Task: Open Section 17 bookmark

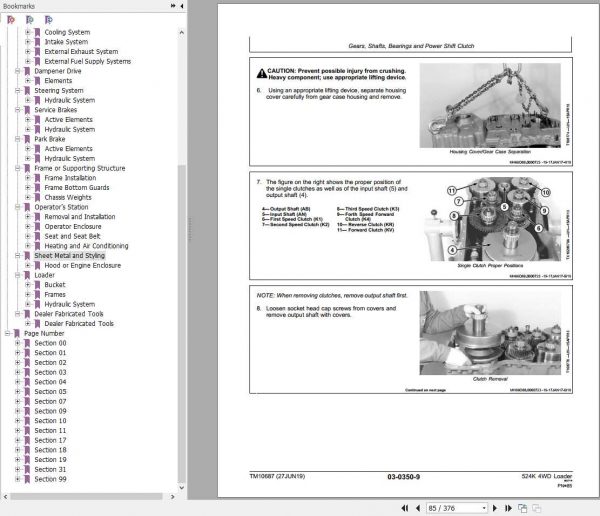Action: [x=50, y=440]
